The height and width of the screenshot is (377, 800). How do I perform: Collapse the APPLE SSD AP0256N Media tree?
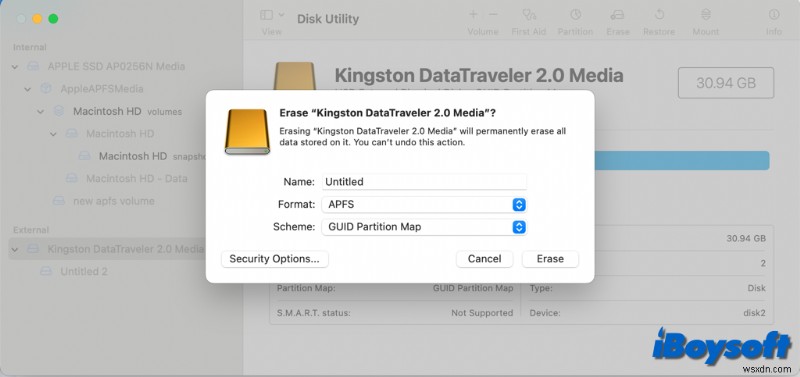[x=15, y=66]
